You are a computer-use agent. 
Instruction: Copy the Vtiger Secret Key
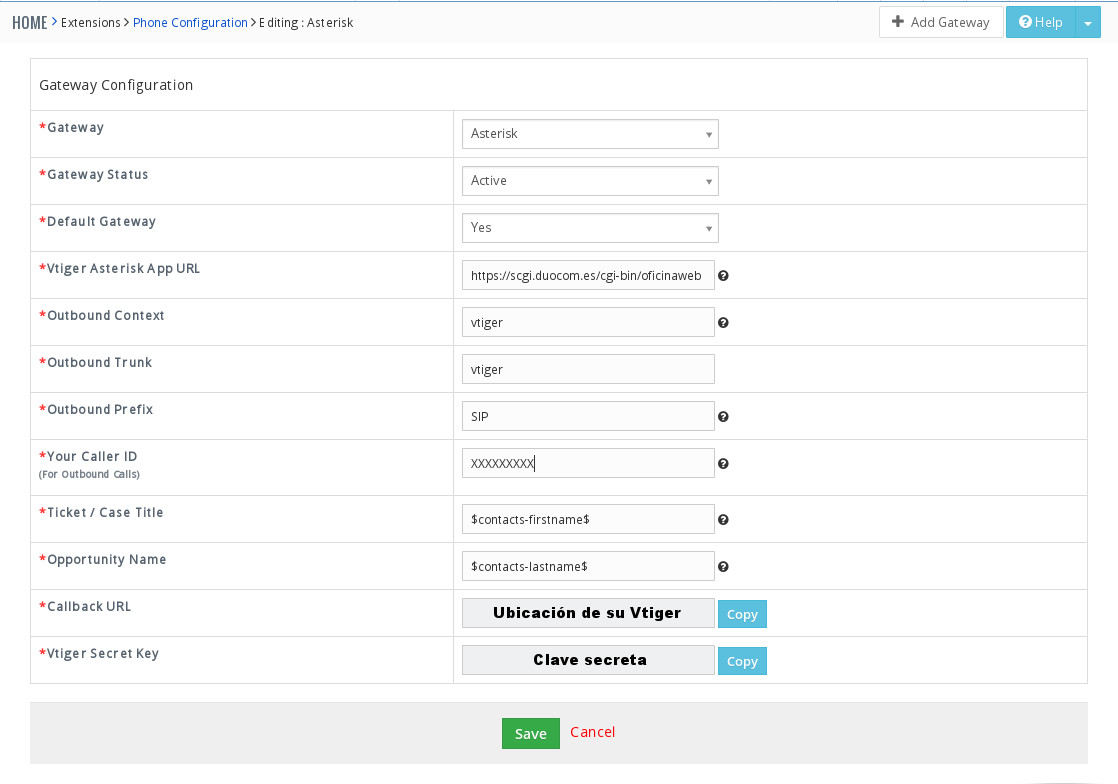click(x=742, y=661)
